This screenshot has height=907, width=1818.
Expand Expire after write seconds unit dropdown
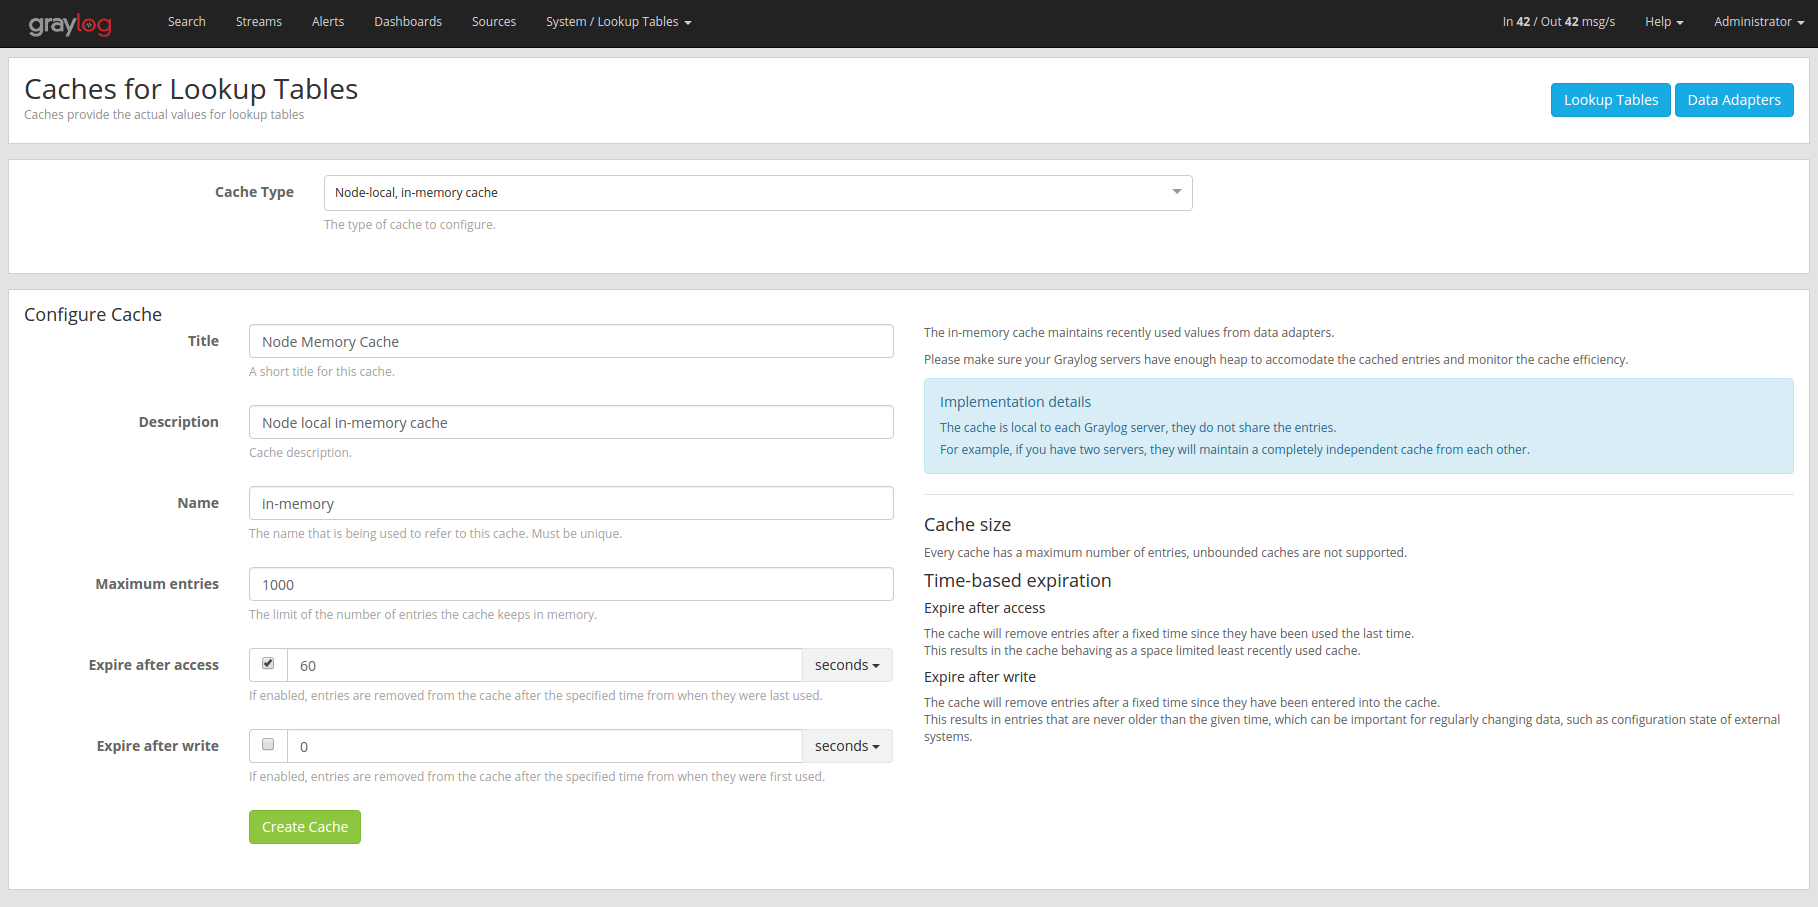click(x=846, y=746)
